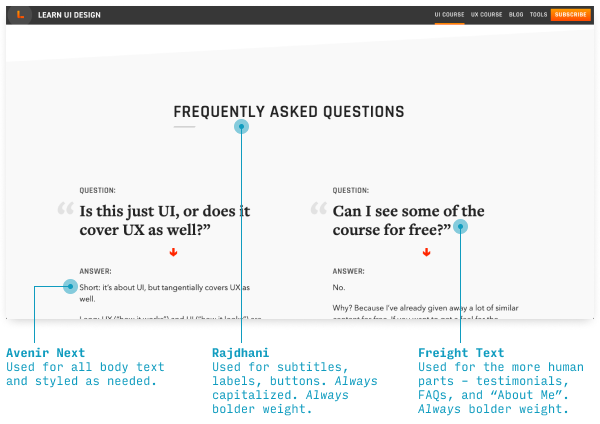Viewport: 600px width, 424px height.
Task: Click red down arrow under second question
Action: click(x=426, y=252)
